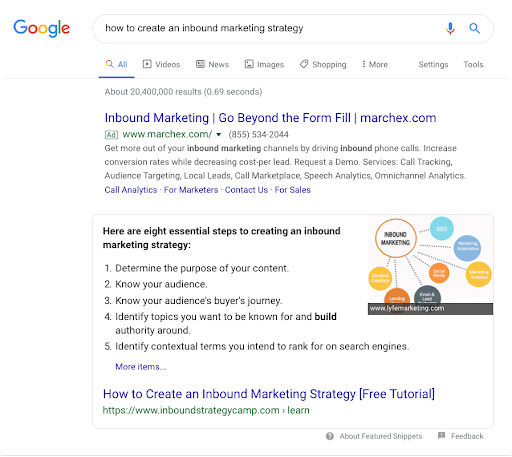Image resolution: width=512 pixels, height=457 pixels.
Task: Open the Shopping tab
Action: (323, 64)
